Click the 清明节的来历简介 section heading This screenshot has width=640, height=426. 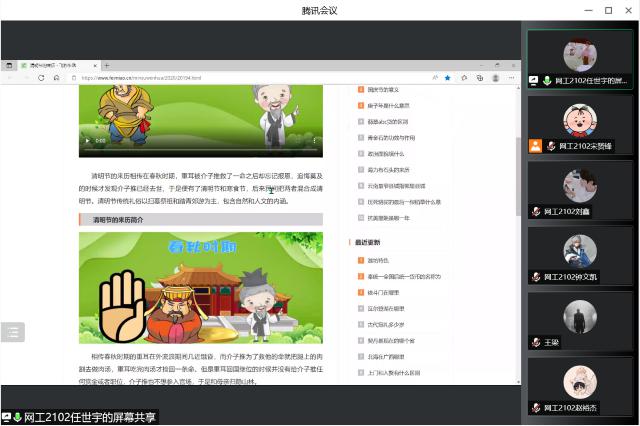201,220
